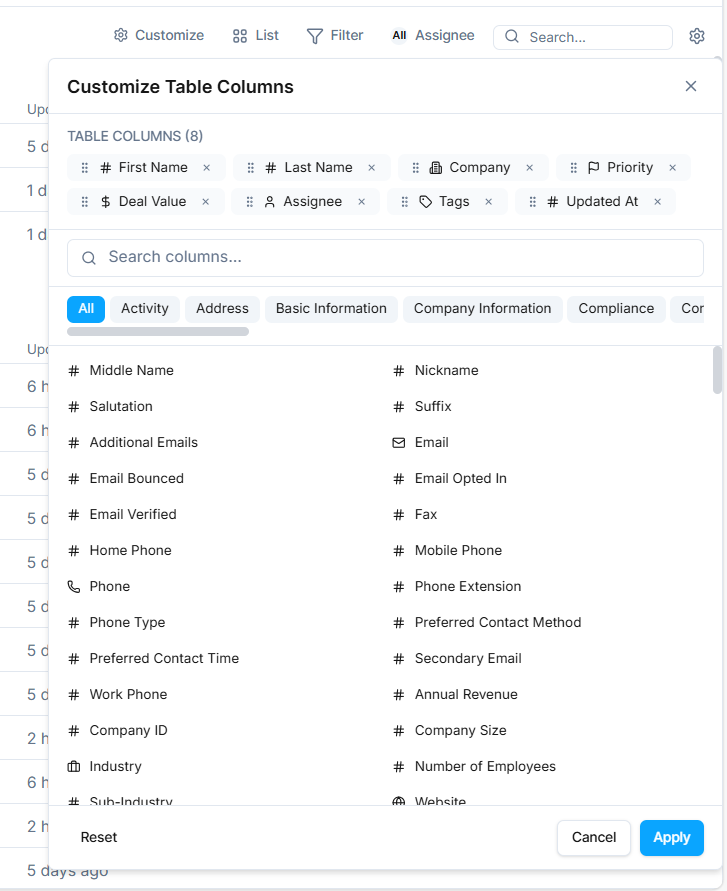727x891 pixels.
Task: Add the Phone column option
Action: [x=109, y=586]
